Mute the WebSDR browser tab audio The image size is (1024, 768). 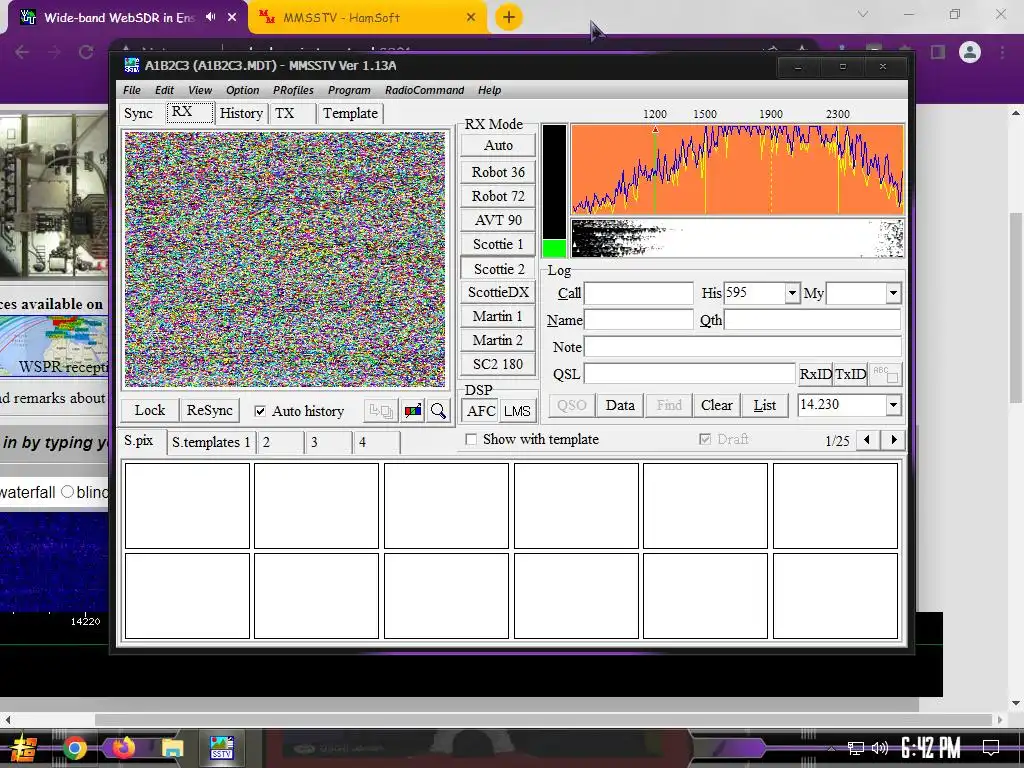210,17
